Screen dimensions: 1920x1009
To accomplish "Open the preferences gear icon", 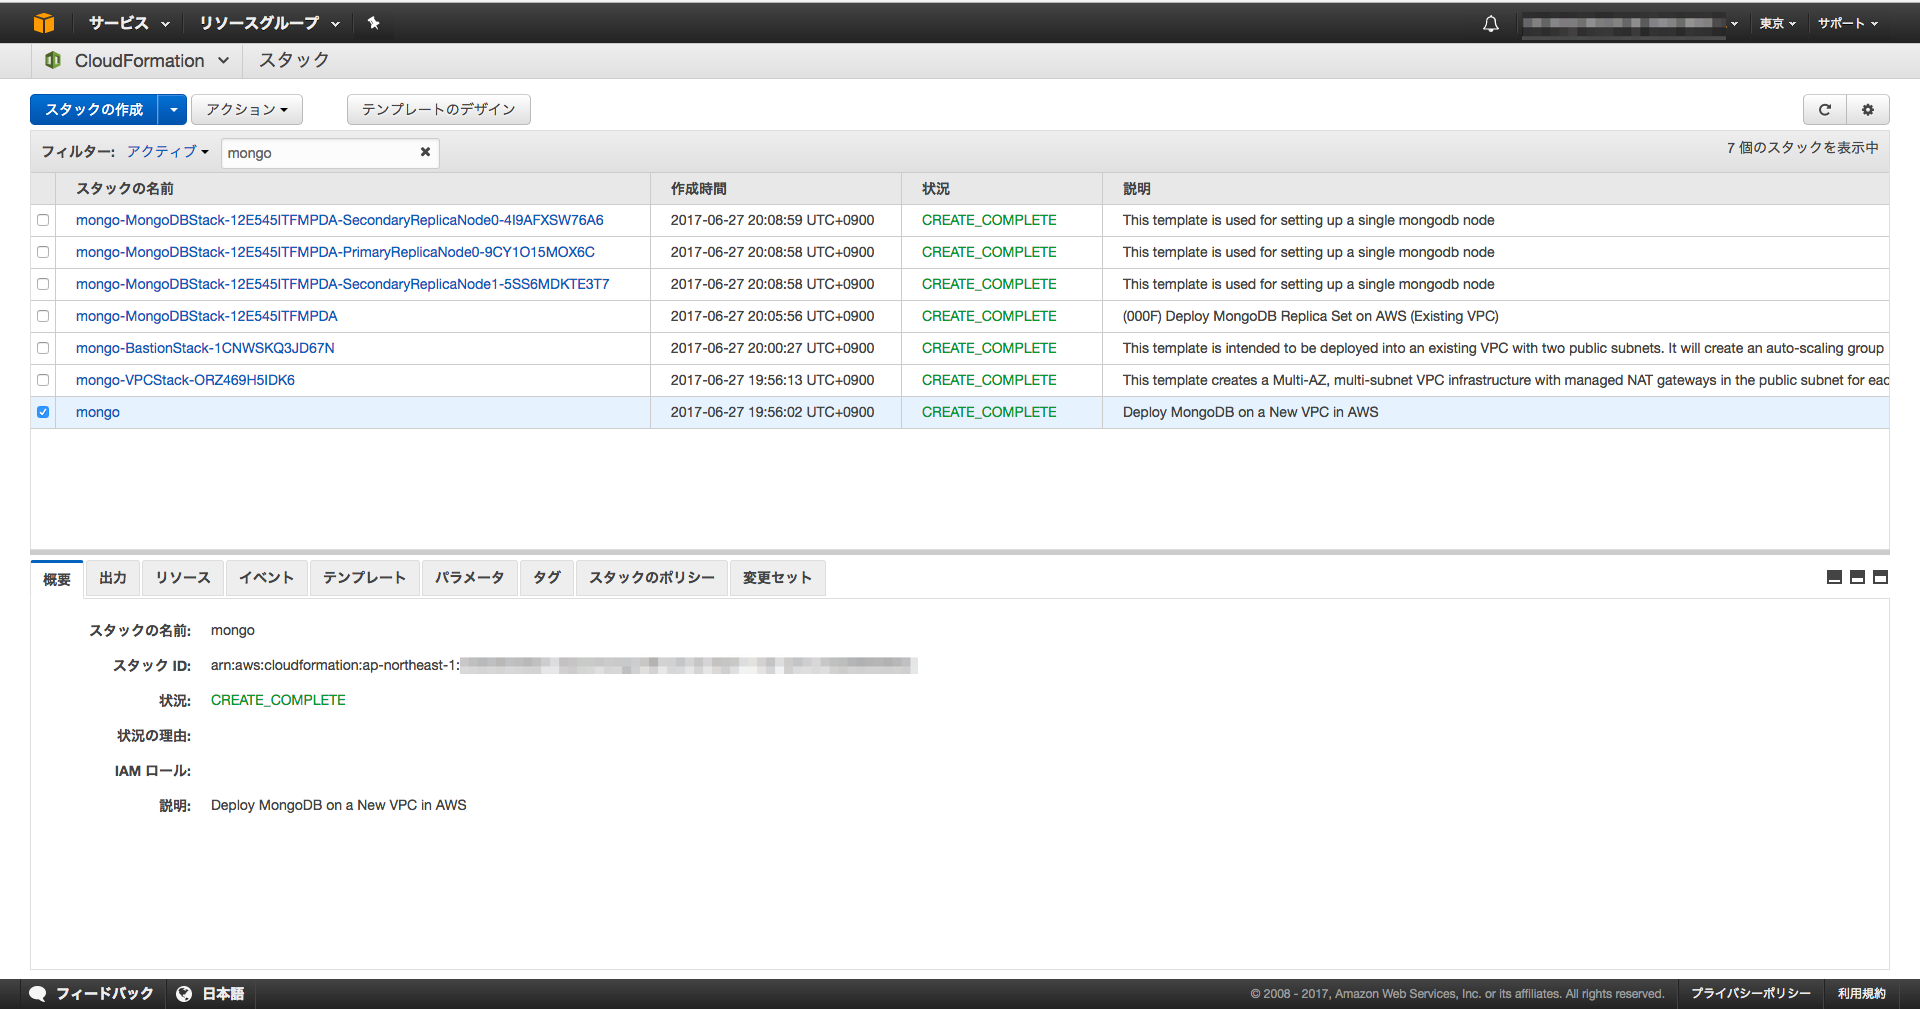I will pos(1866,109).
